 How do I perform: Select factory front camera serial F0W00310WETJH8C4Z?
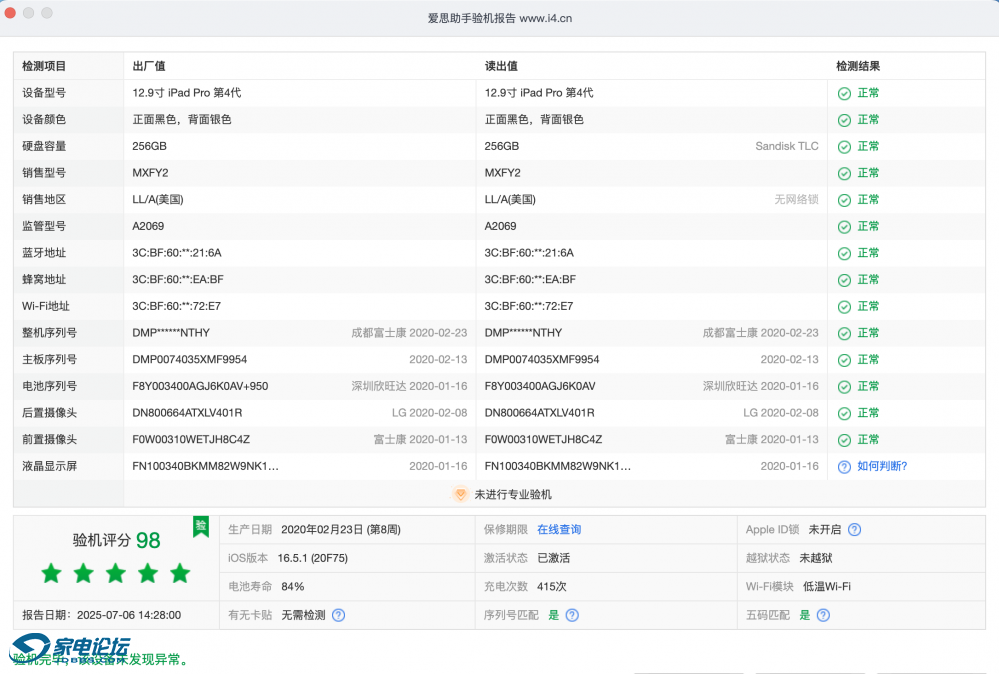(191, 440)
